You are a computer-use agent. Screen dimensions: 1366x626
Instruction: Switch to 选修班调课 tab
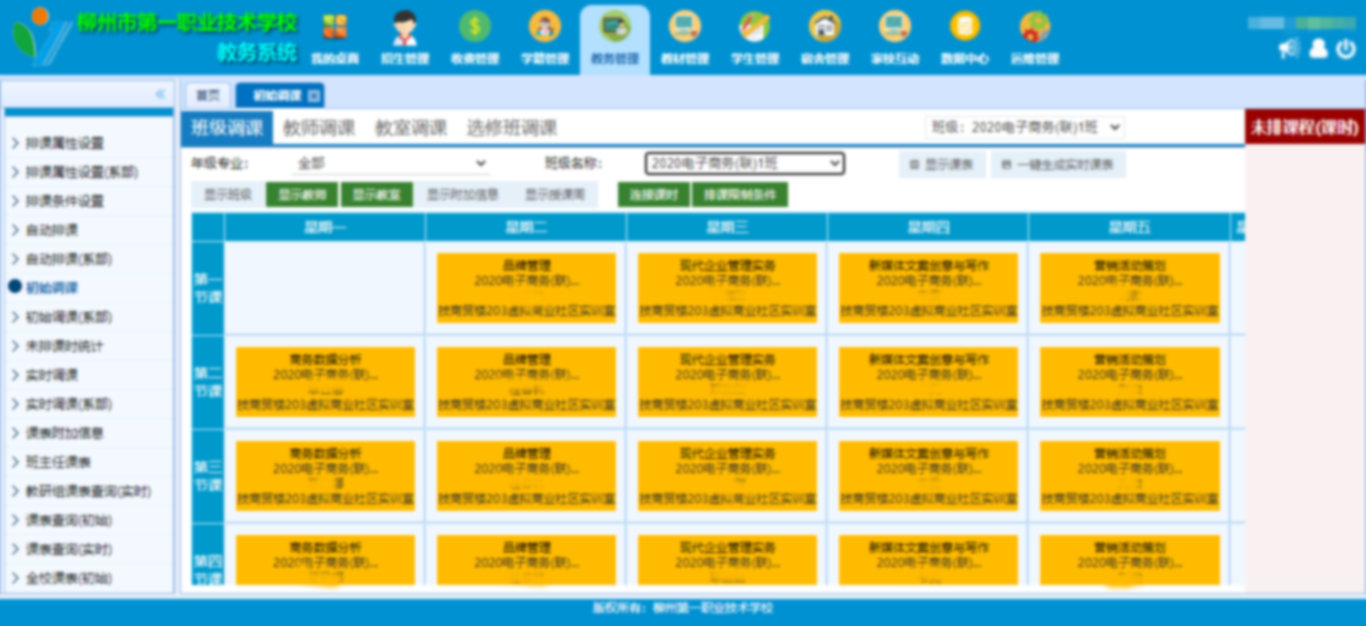512,128
